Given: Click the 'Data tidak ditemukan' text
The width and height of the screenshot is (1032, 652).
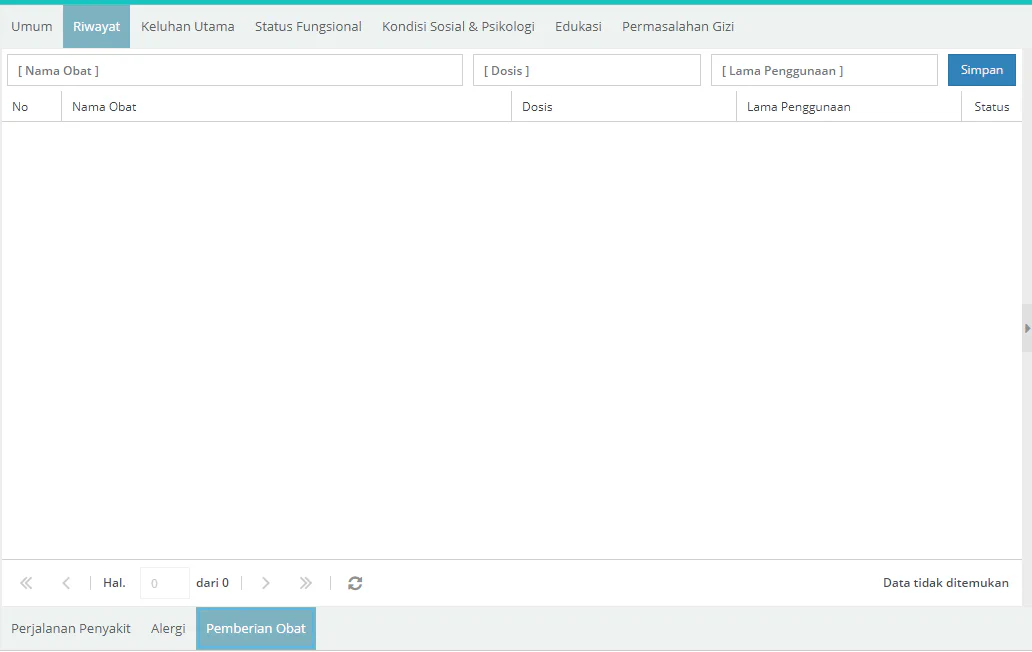Looking at the screenshot, I should (946, 583).
